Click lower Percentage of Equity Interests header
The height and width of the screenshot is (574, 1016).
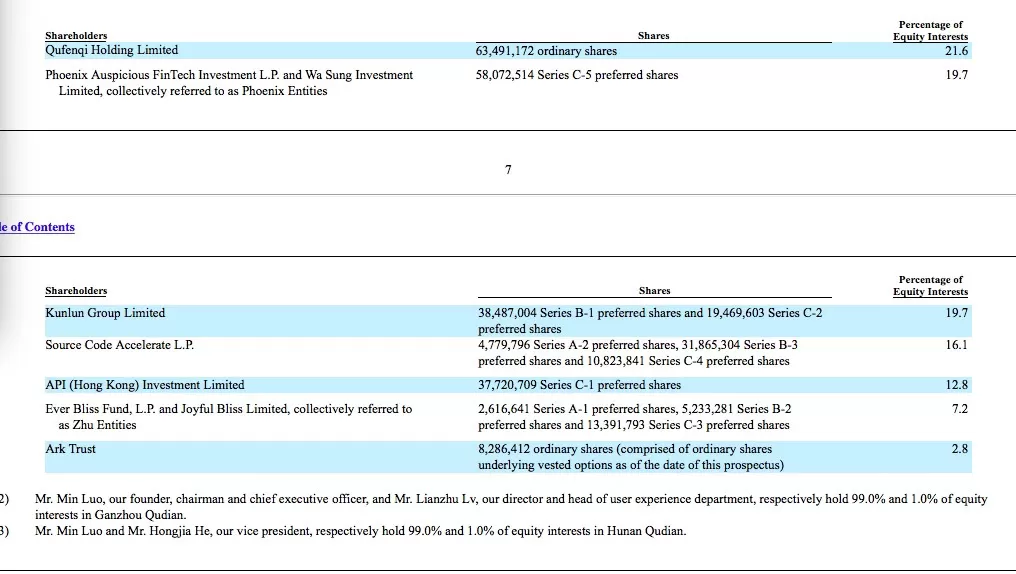pos(930,286)
